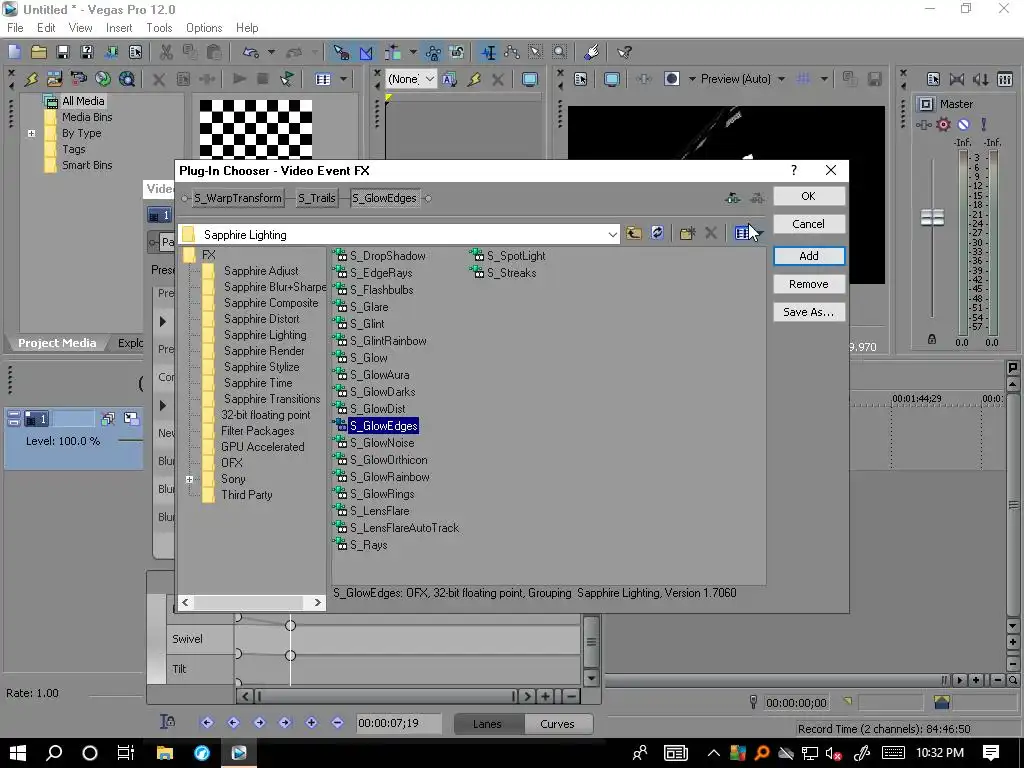Undo the last action

click(251, 52)
